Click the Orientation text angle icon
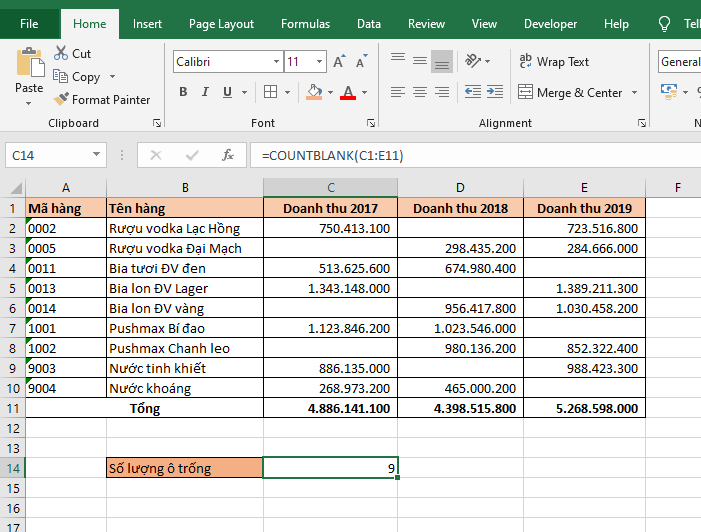Screen dimensions: 701x532 tap(474, 62)
